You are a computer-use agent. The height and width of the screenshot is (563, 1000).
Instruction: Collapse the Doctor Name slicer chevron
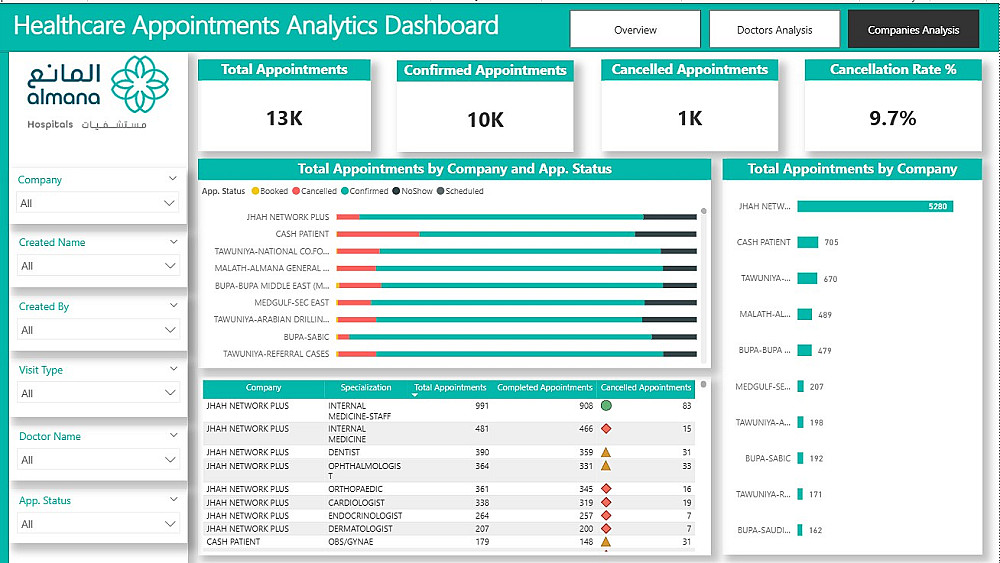point(173,435)
